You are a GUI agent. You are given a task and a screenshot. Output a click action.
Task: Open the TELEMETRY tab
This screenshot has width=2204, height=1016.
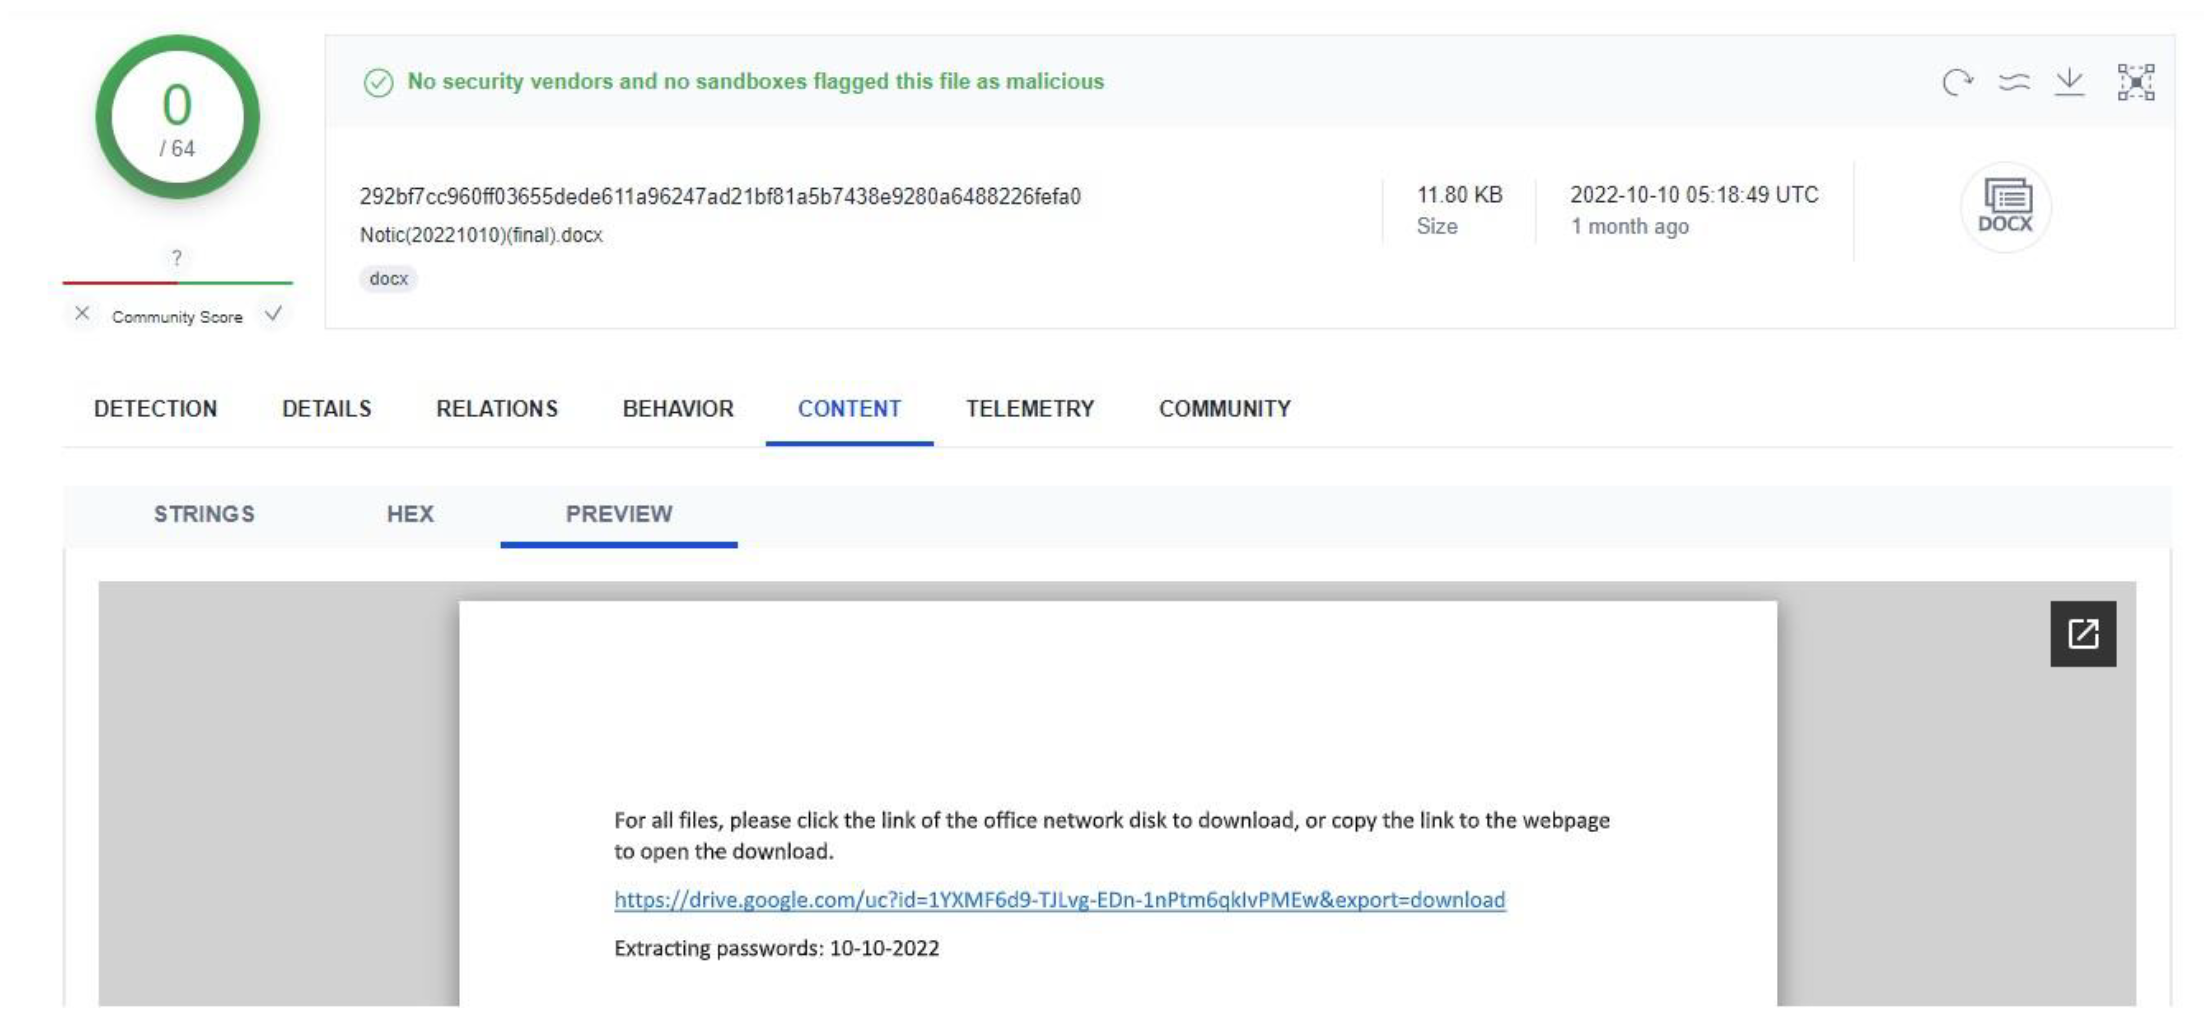pyautogui.click(x=1030, y=409)
